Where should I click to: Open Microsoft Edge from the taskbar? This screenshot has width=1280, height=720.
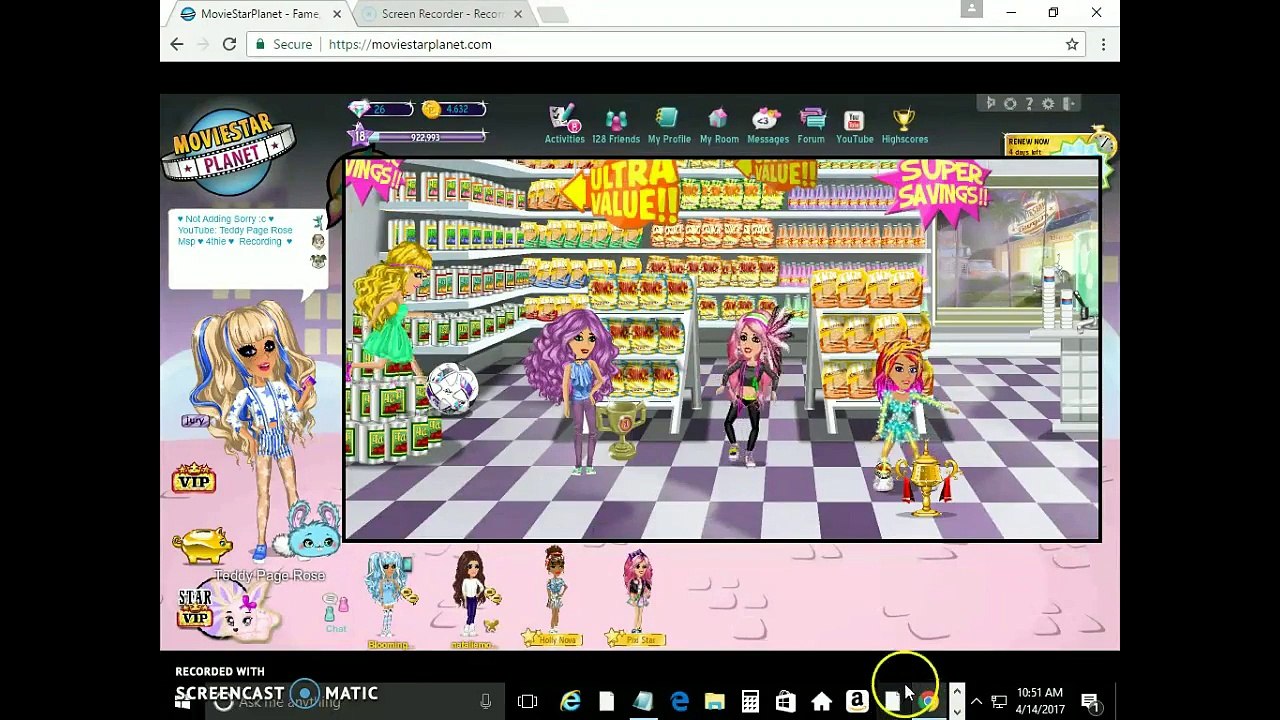click(x=679, y=702)
